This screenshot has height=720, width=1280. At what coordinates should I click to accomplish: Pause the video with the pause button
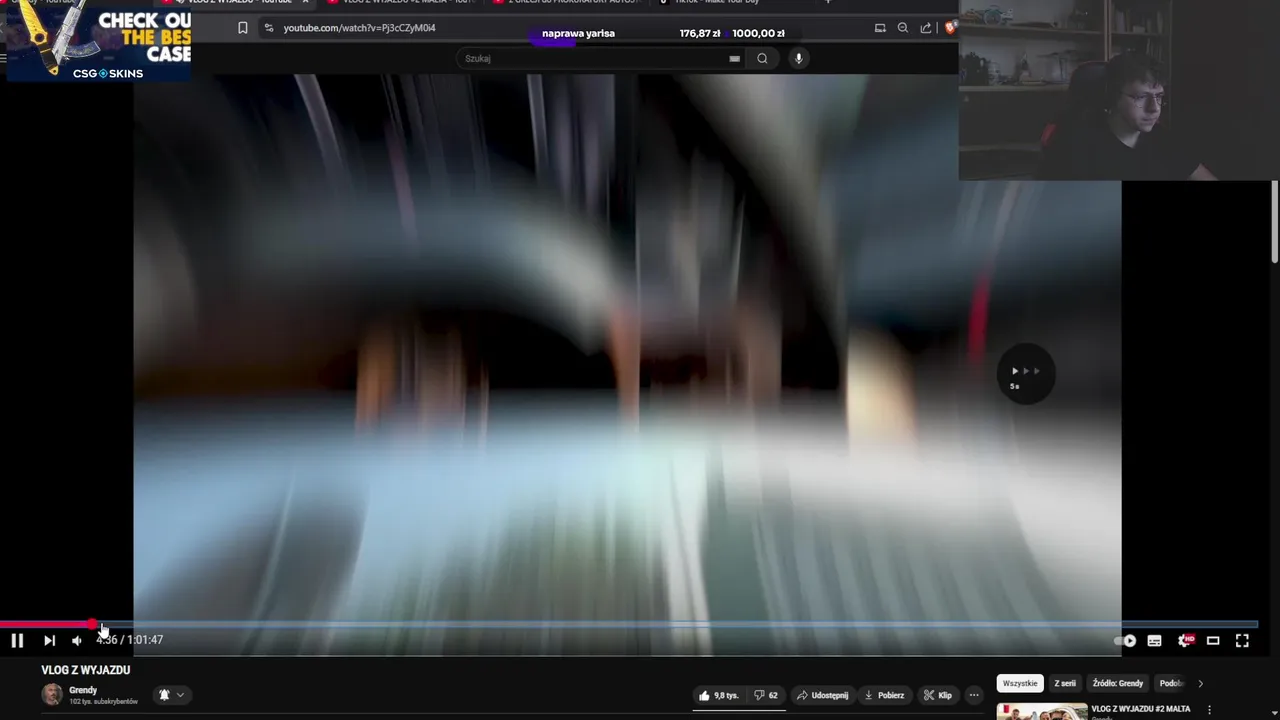[17, 640]
